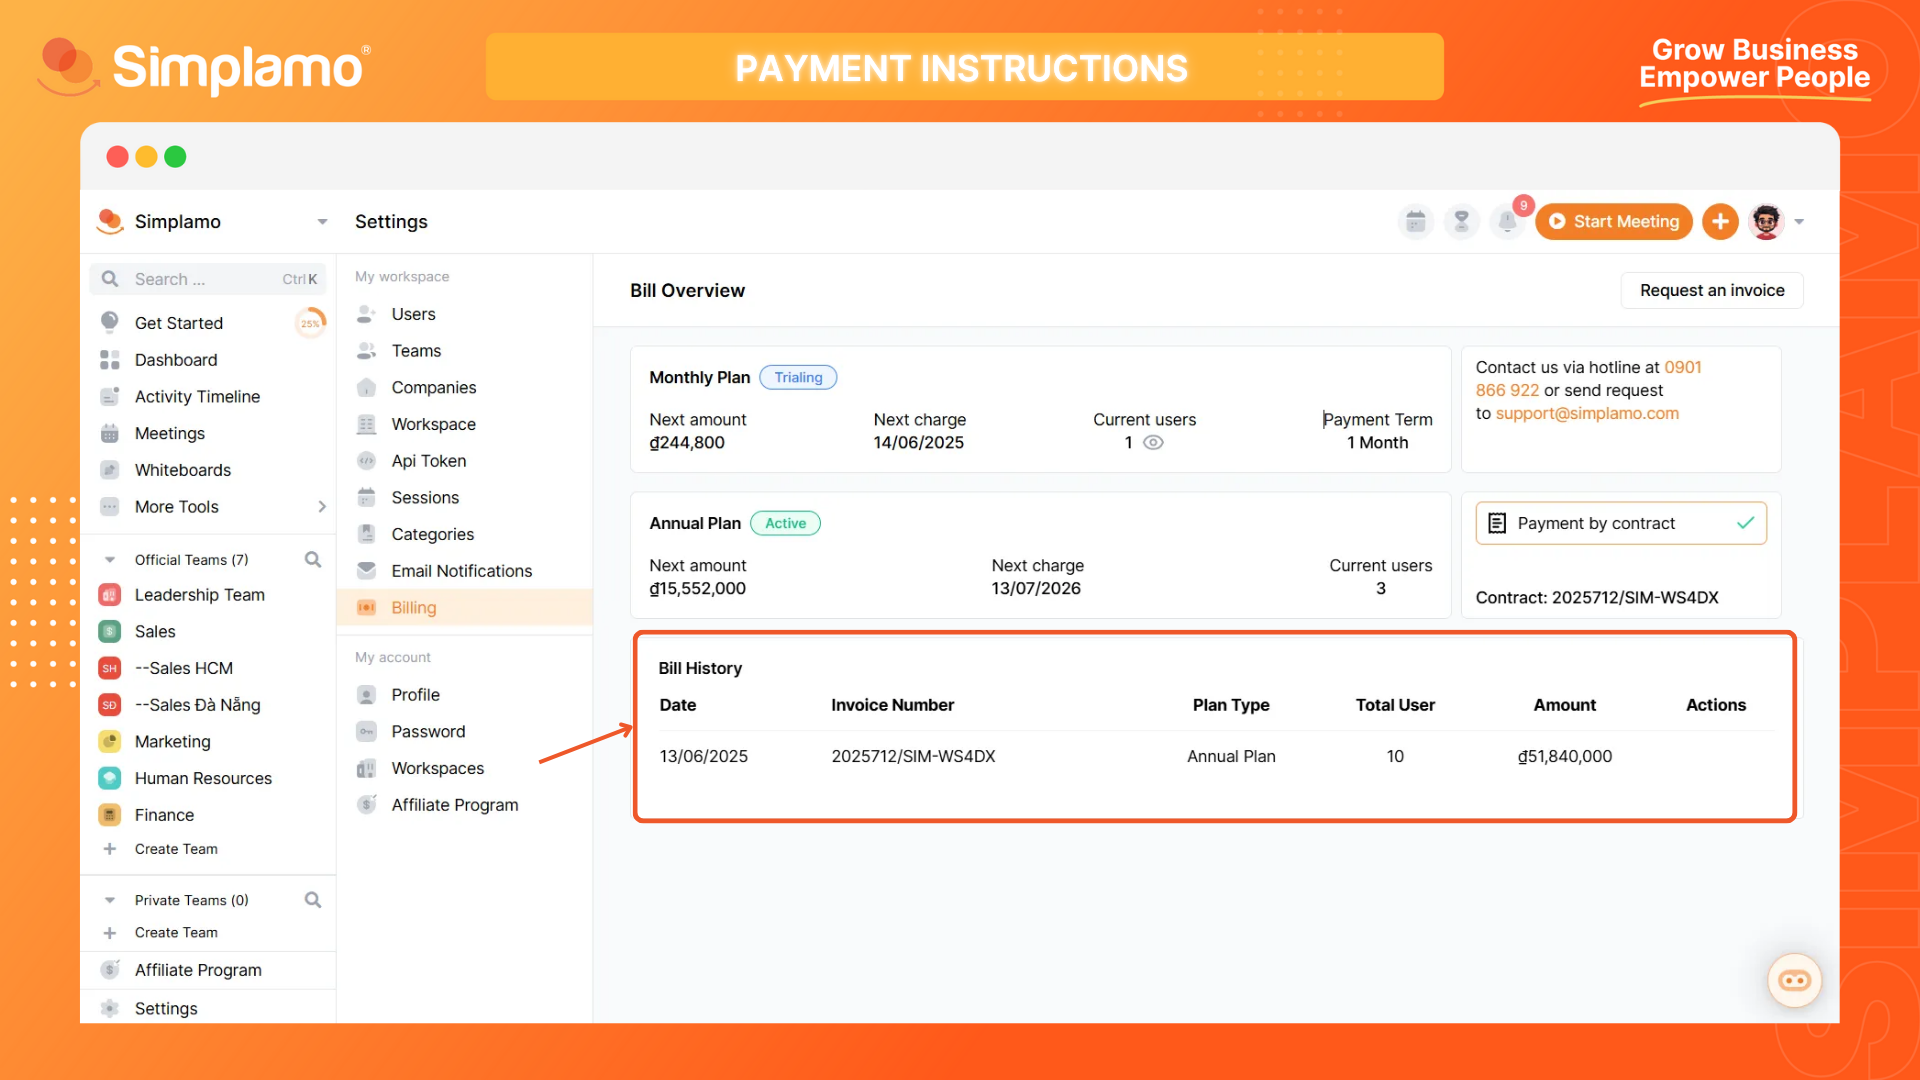Open Workspaces under My account

(438, 768)
